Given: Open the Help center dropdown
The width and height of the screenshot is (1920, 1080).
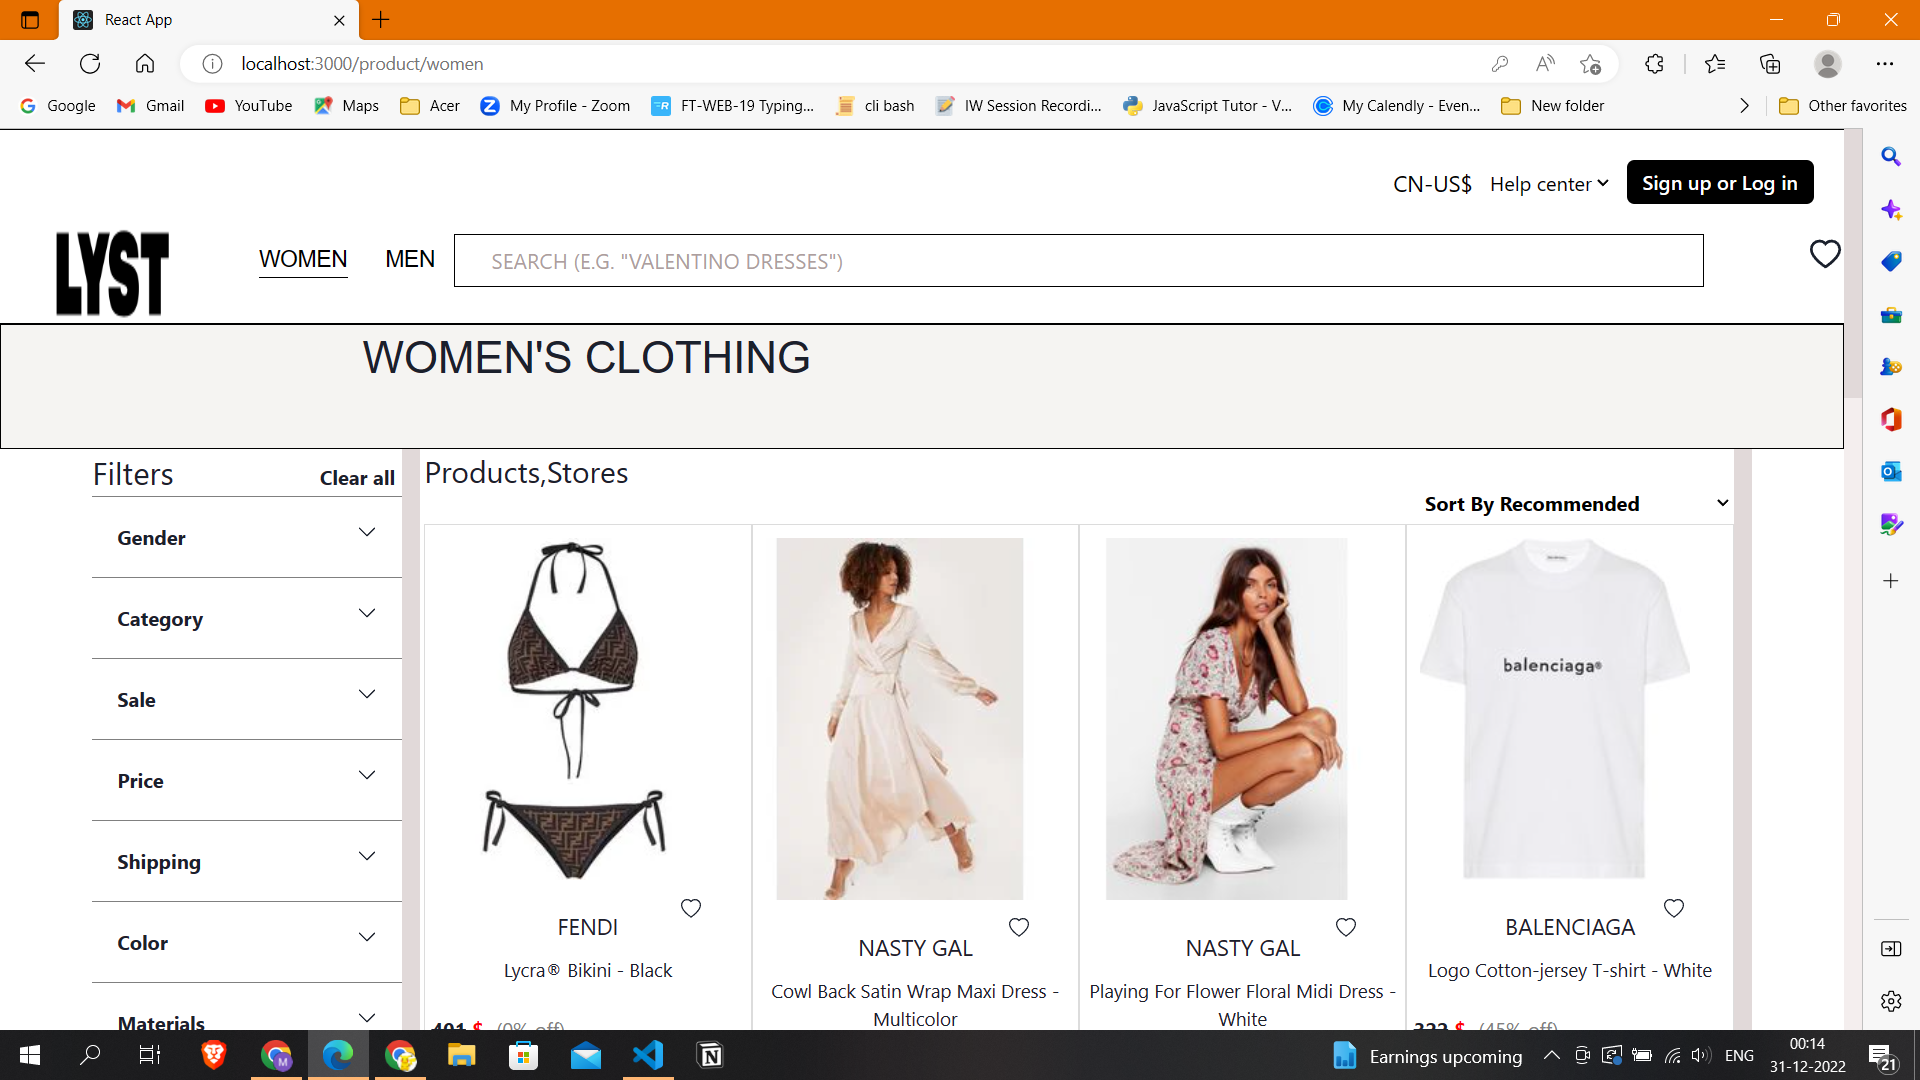Looking at the screenshot, I should [1549, 184].
